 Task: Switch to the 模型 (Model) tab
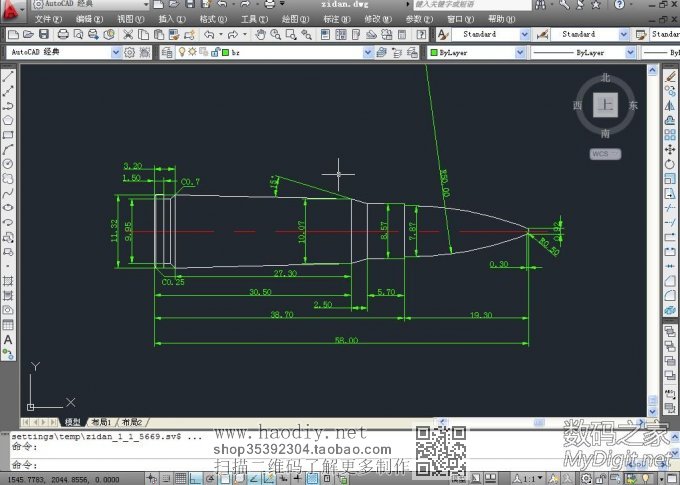(x=72, y=422)
